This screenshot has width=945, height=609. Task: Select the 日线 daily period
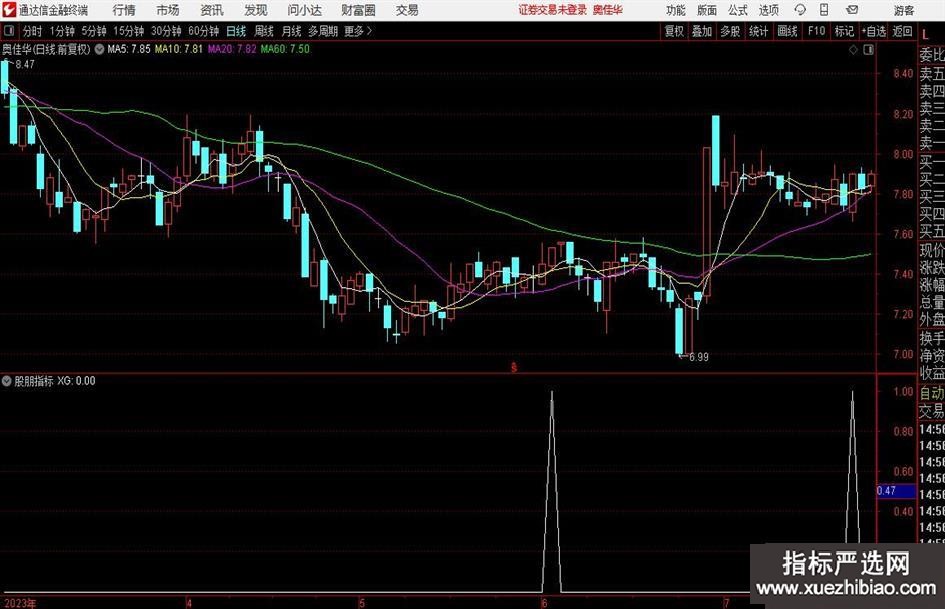236,31
